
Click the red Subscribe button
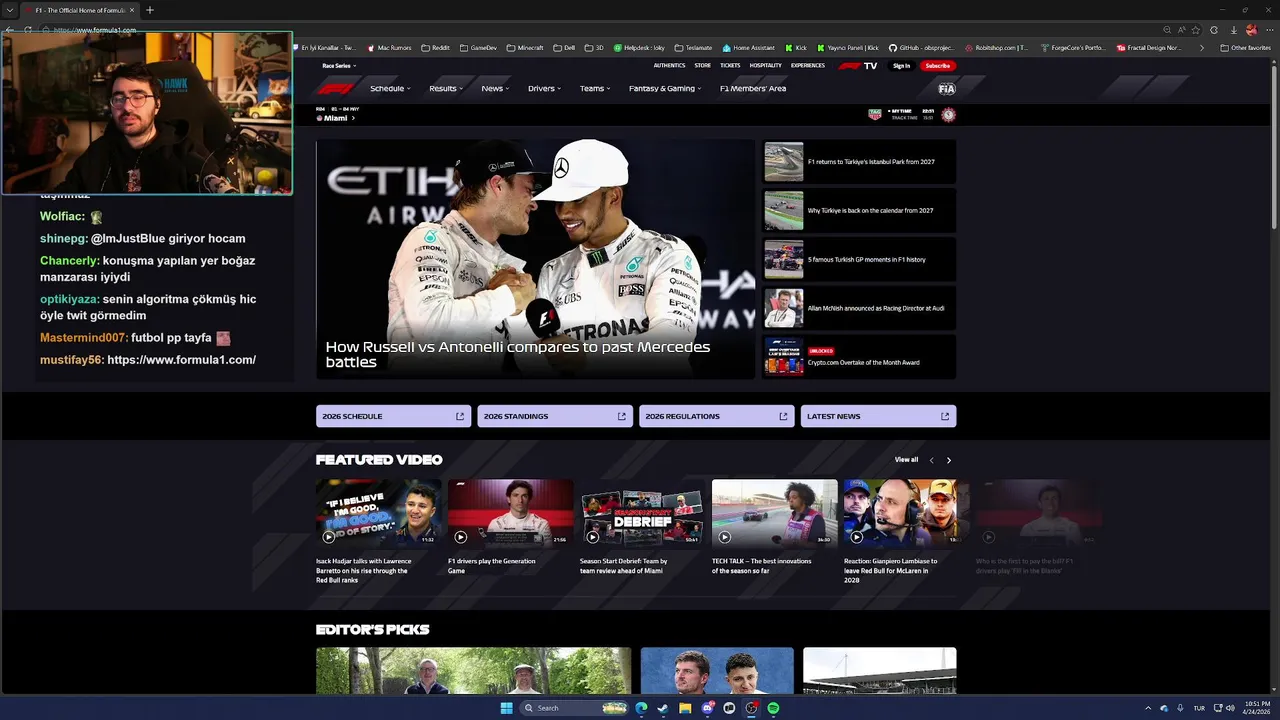coord(938,66)
